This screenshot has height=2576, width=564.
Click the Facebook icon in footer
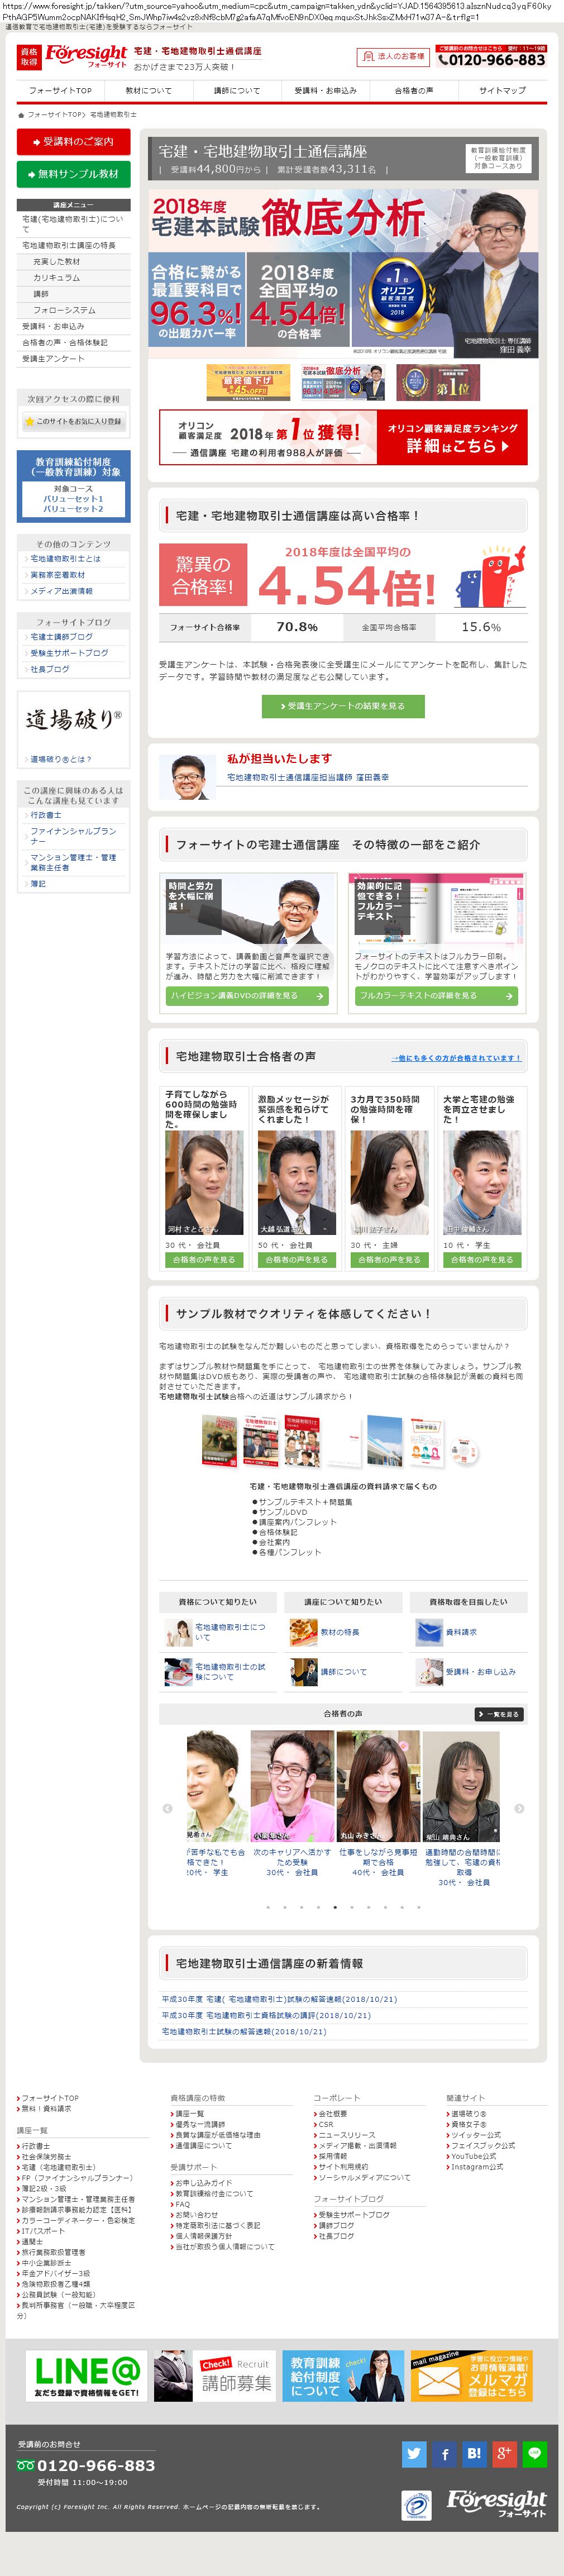tap(444, 2453)
